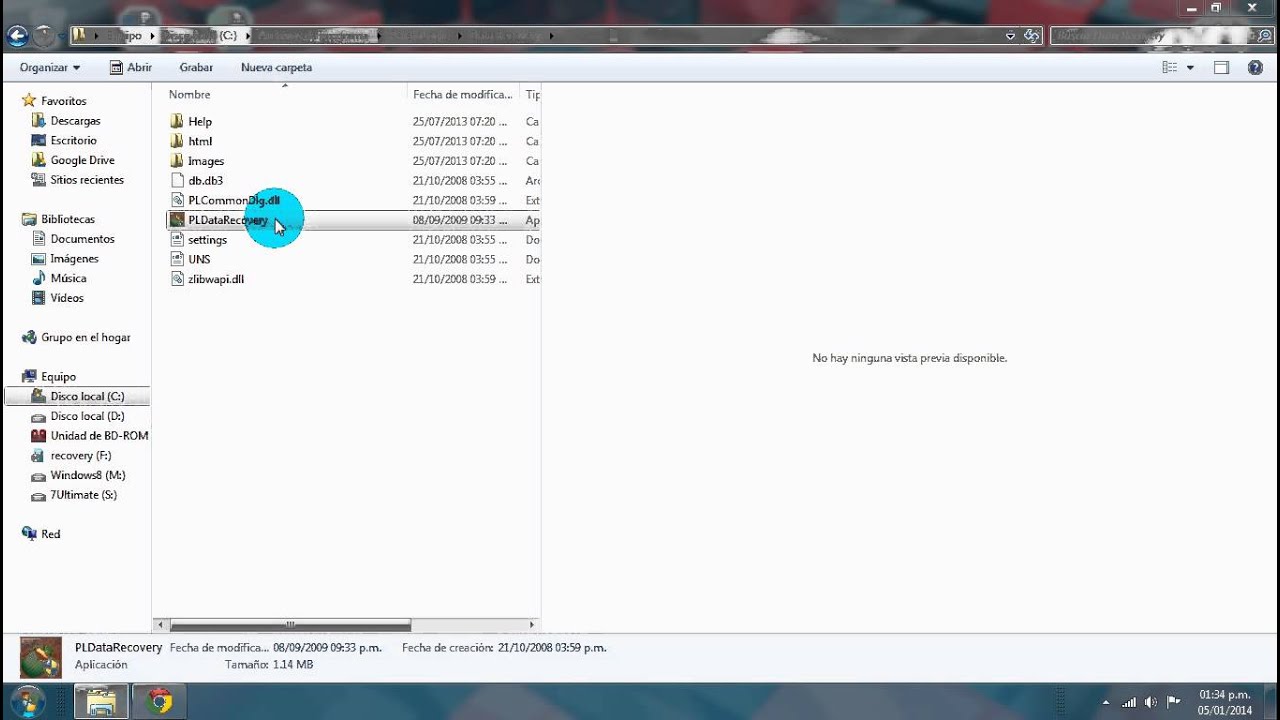Open the Action Center flag icon
The height and width of the screenshot is (720, 1280).
[1174, 701]
